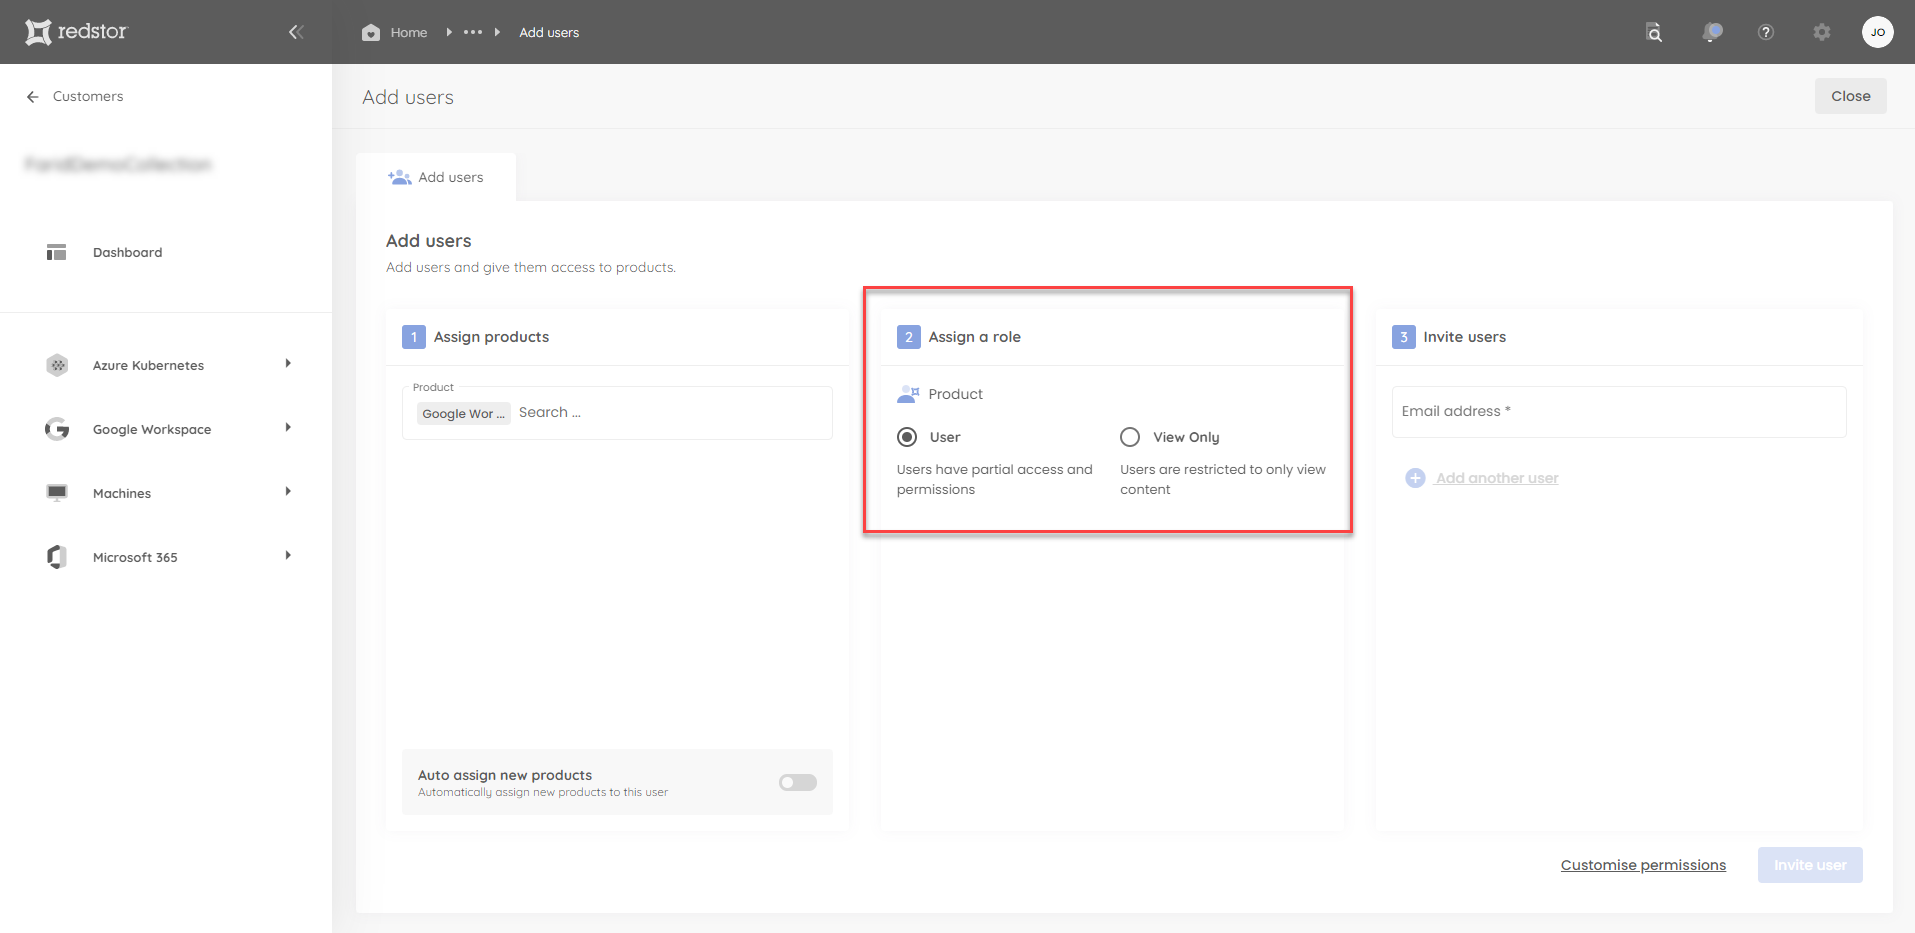
Task: Toggle Auto assign new products switch
Action: tap(798, 782)
